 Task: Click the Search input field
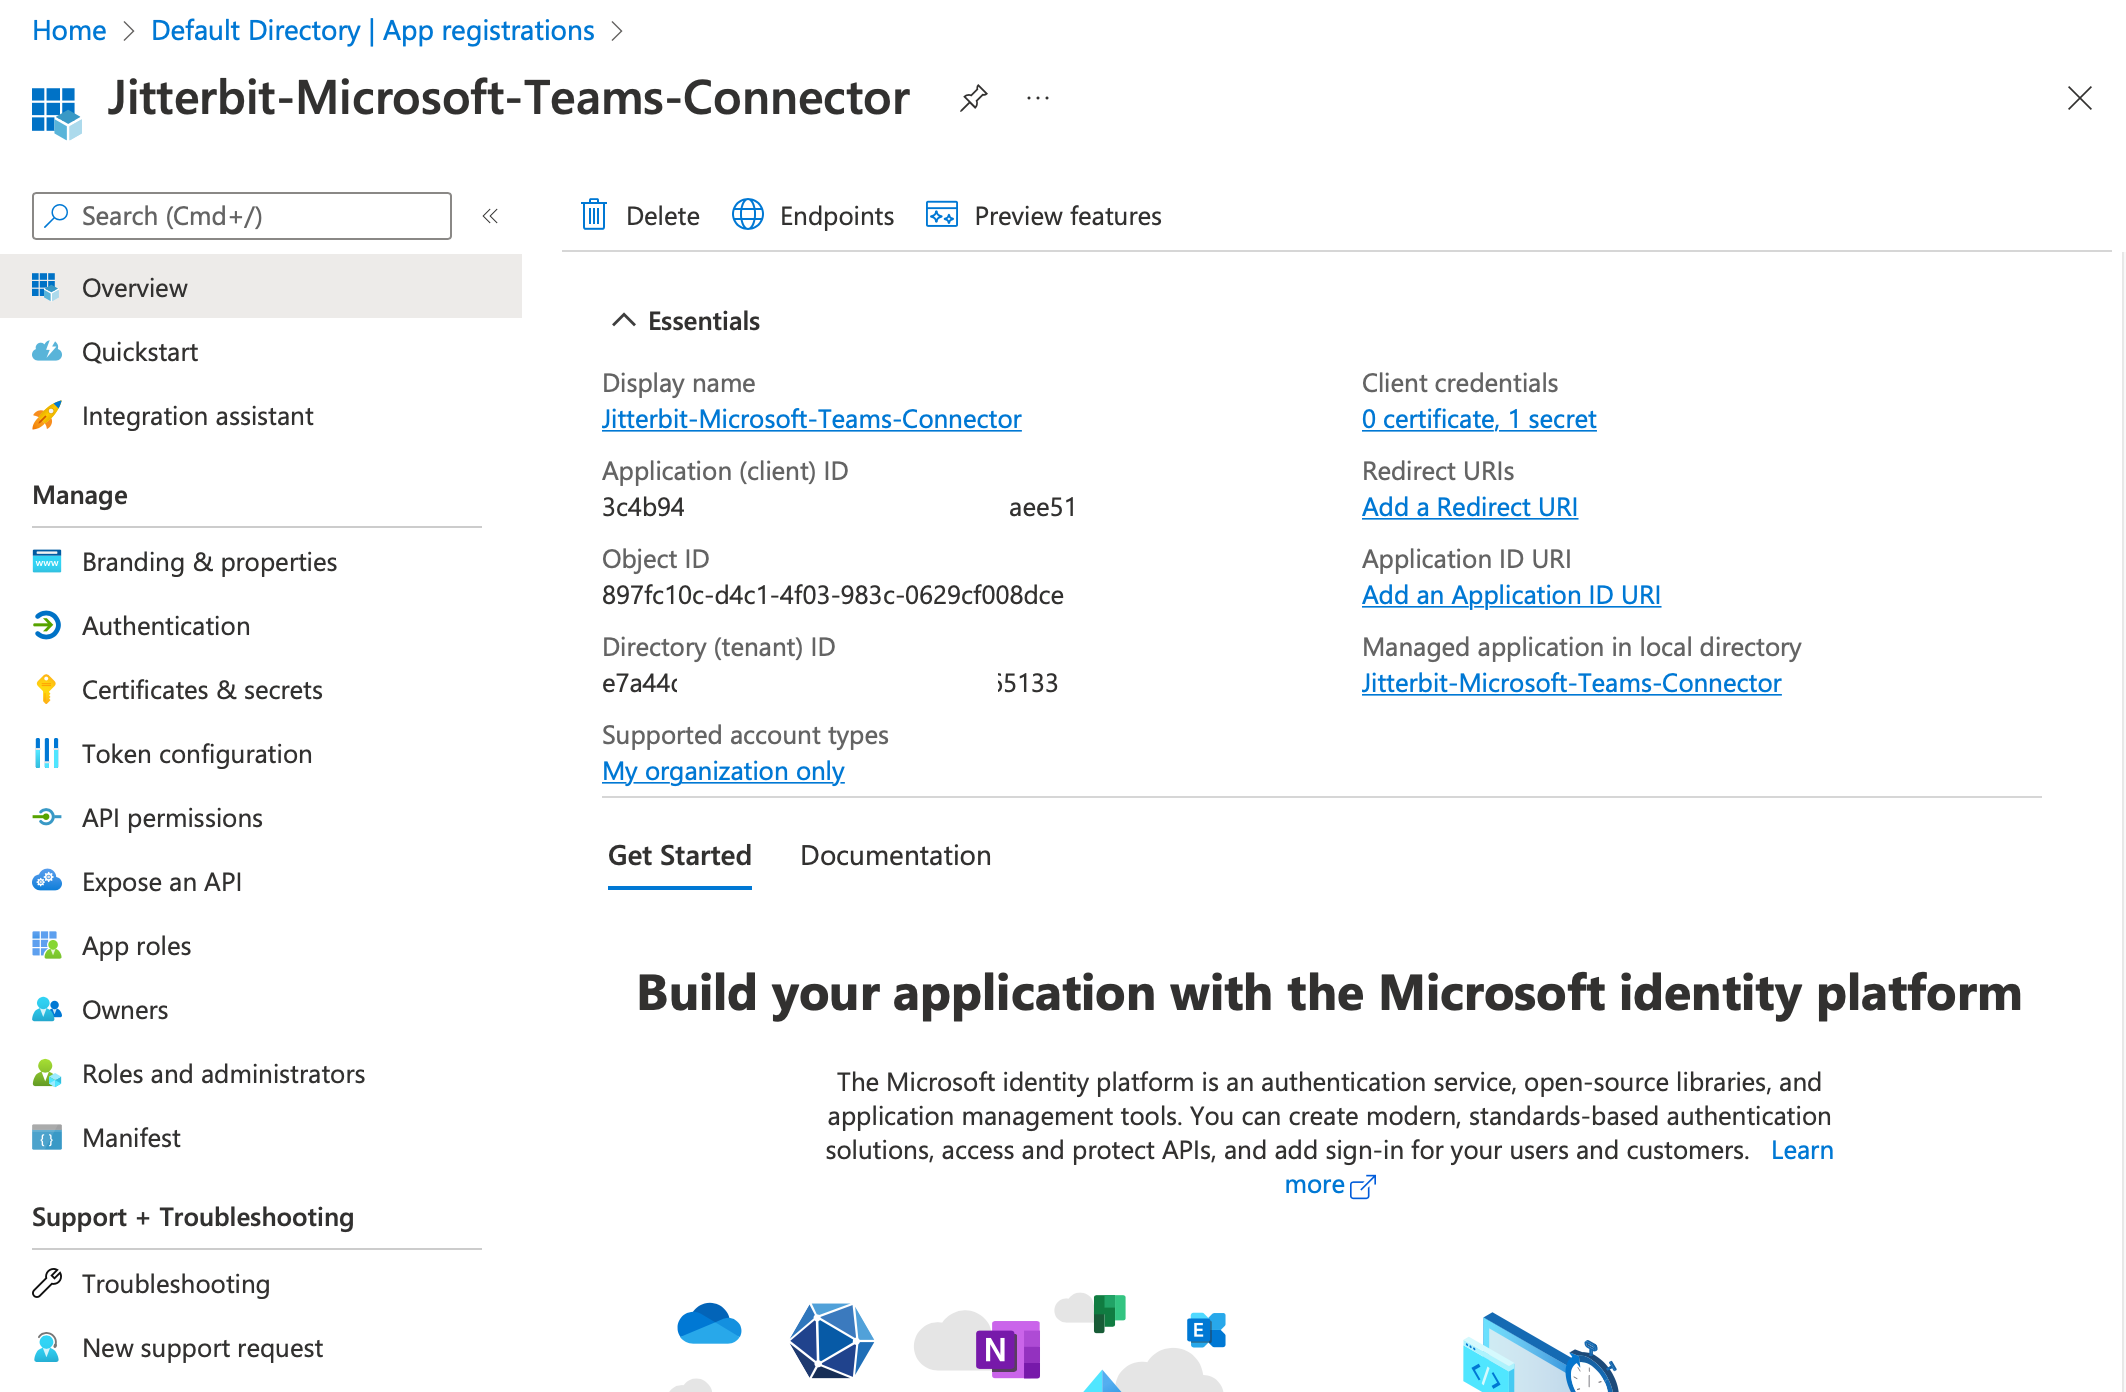click(239, 216)
